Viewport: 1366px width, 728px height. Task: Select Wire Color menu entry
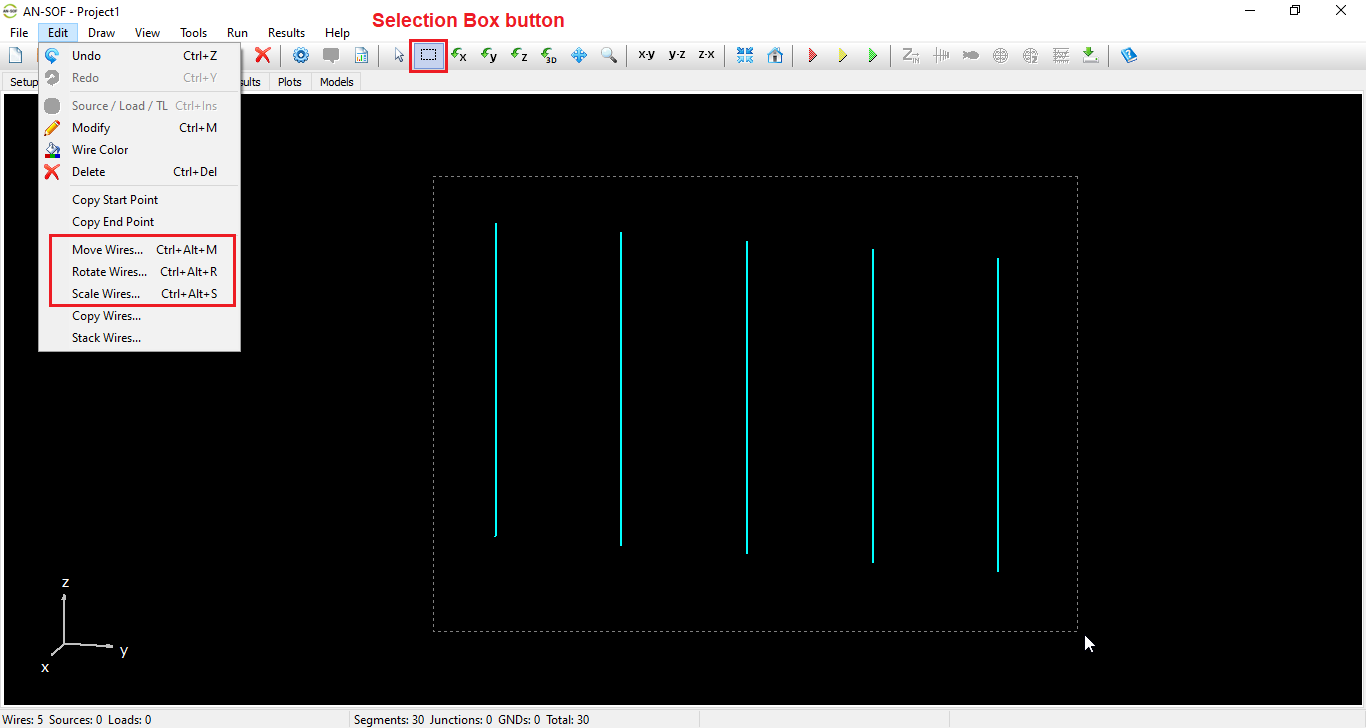(139, 150)
